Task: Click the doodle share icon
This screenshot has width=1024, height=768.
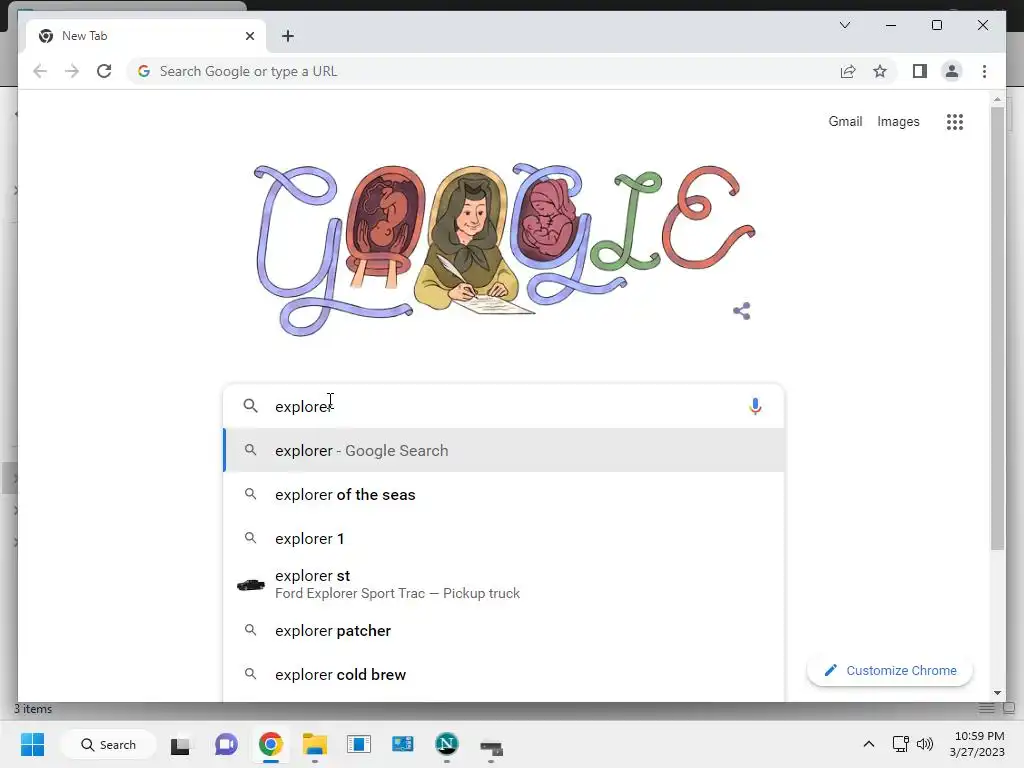Action: (x=741, y=311)
